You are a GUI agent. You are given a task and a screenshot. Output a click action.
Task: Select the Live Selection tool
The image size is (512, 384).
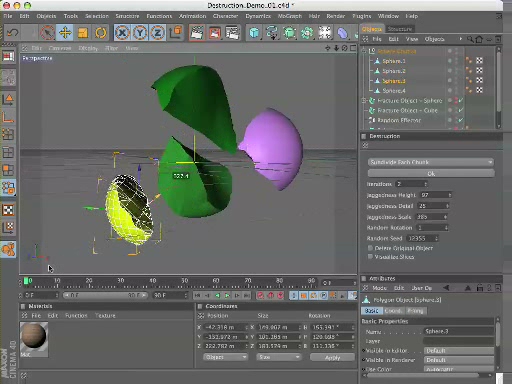click(47, 33)
